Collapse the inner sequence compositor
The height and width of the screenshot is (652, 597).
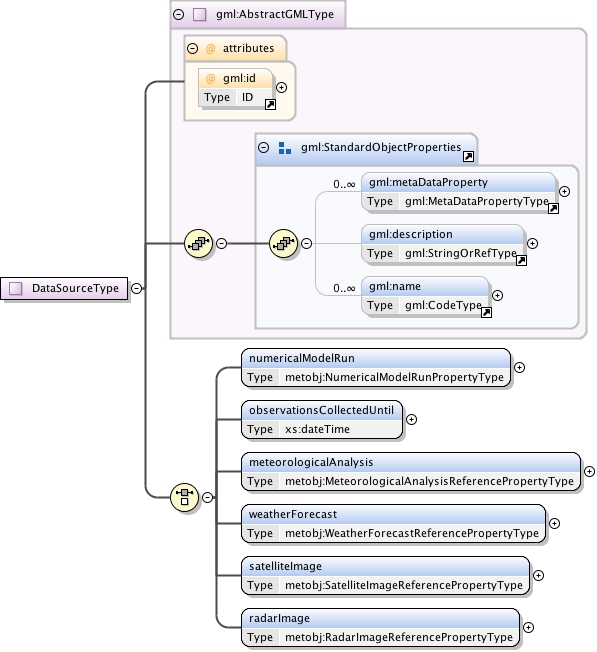pyautogui.click(x=306, y=243)
